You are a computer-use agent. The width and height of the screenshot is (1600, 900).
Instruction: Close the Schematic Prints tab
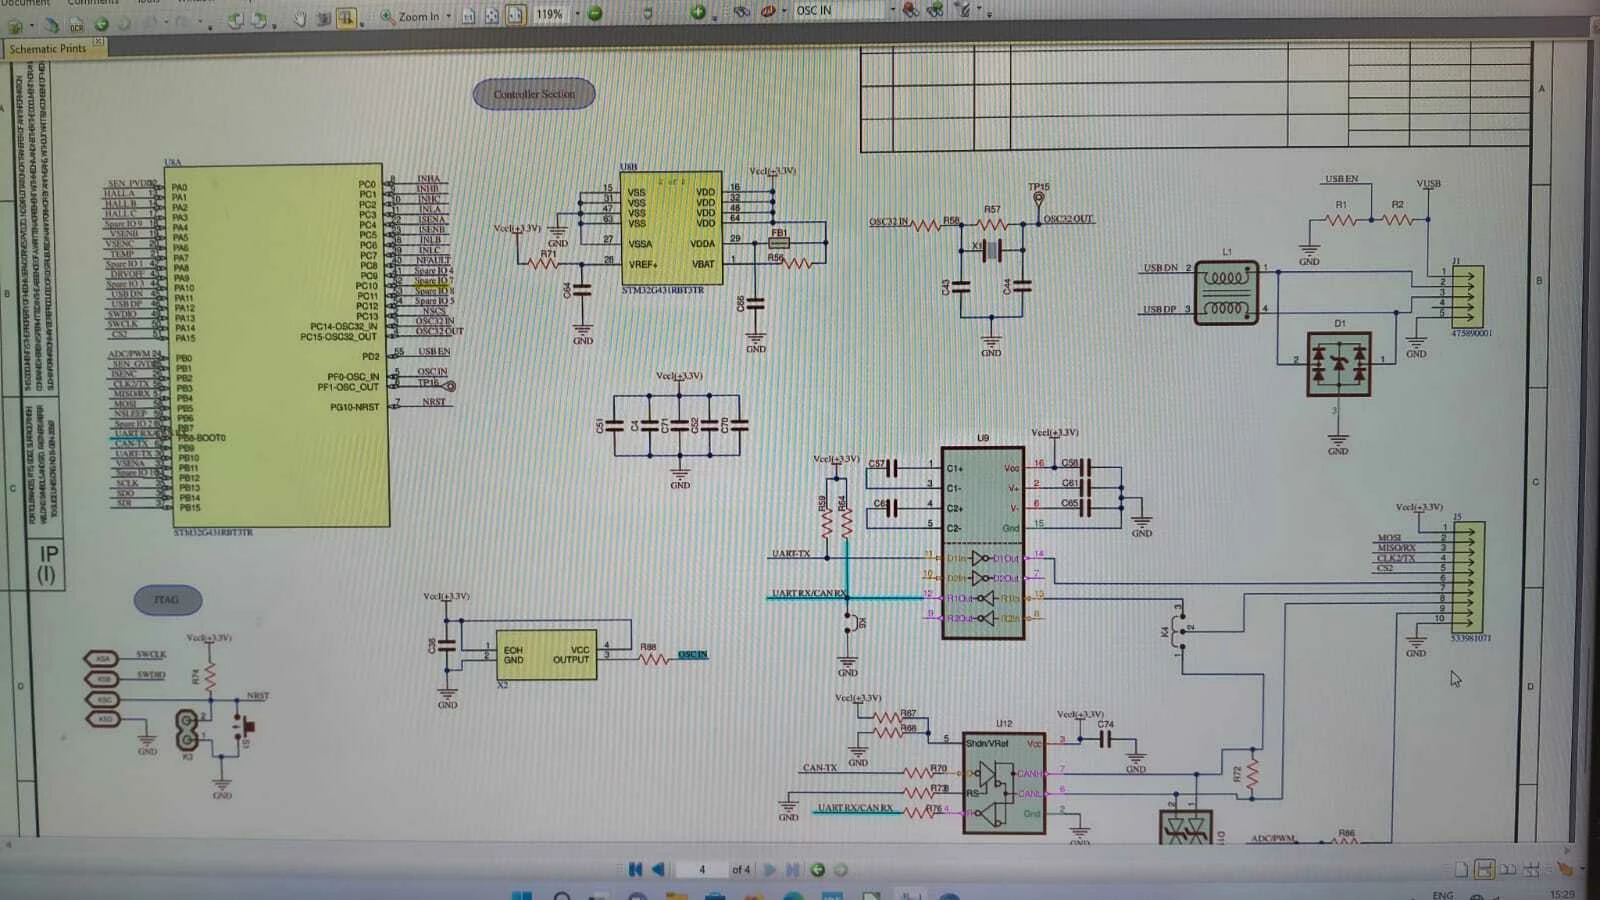click(x=99, y=42)
